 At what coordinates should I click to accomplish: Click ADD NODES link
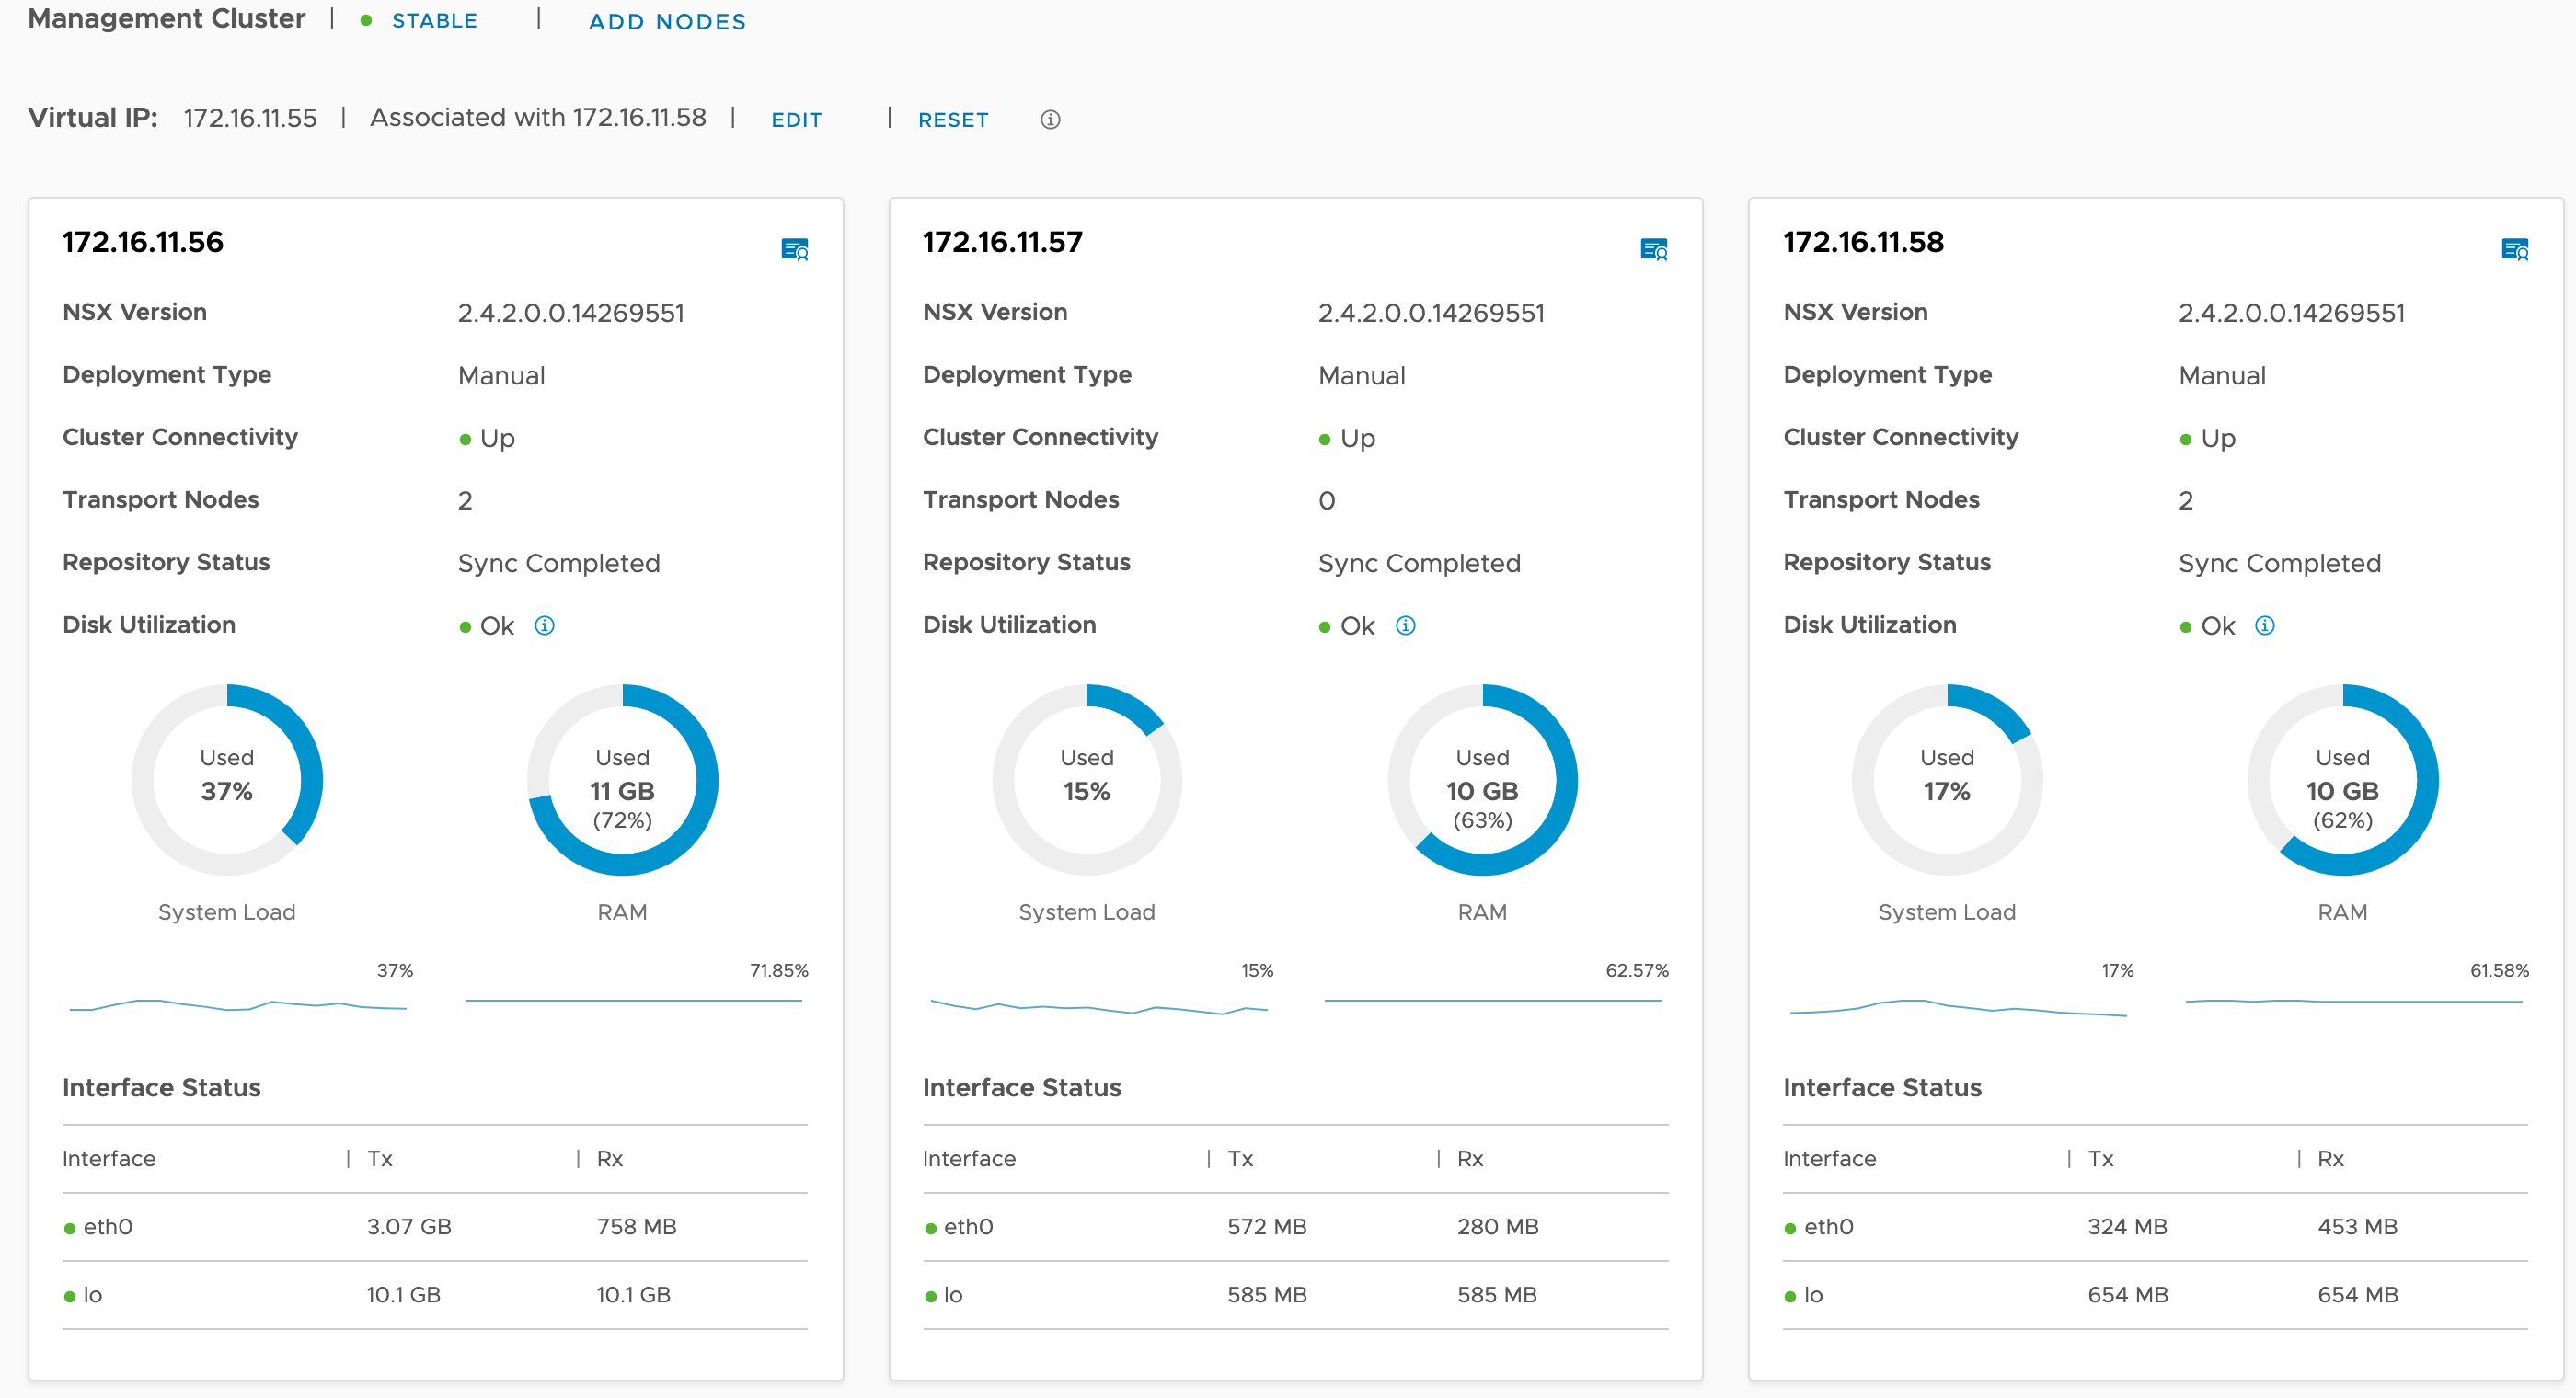point(667,22)
